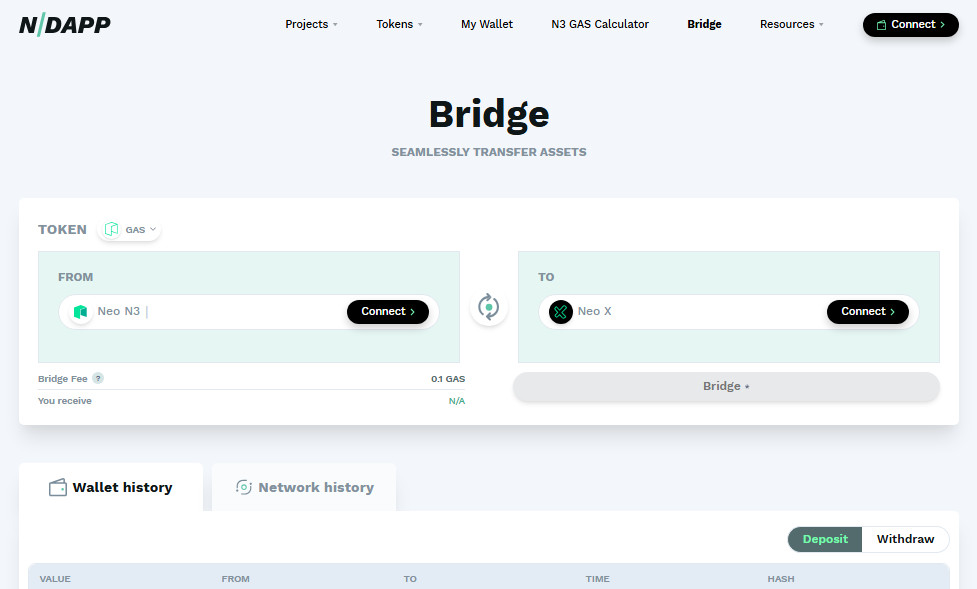Open the N3 GAS Calculator

[599, 24]
